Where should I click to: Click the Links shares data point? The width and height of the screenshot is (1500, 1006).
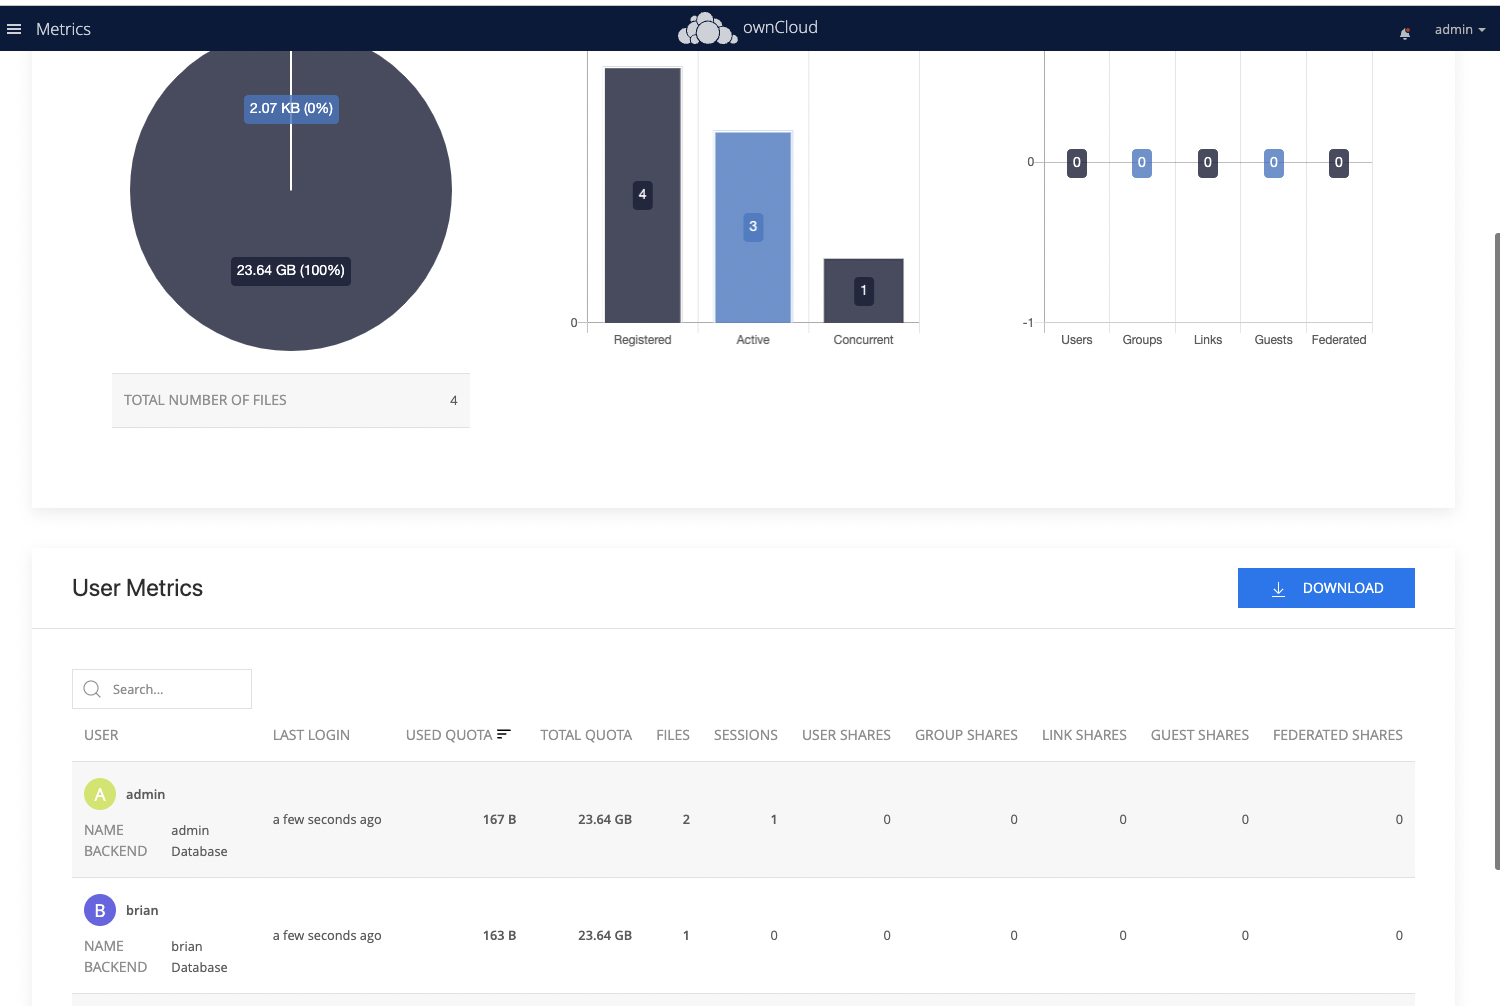(1208, 162)
